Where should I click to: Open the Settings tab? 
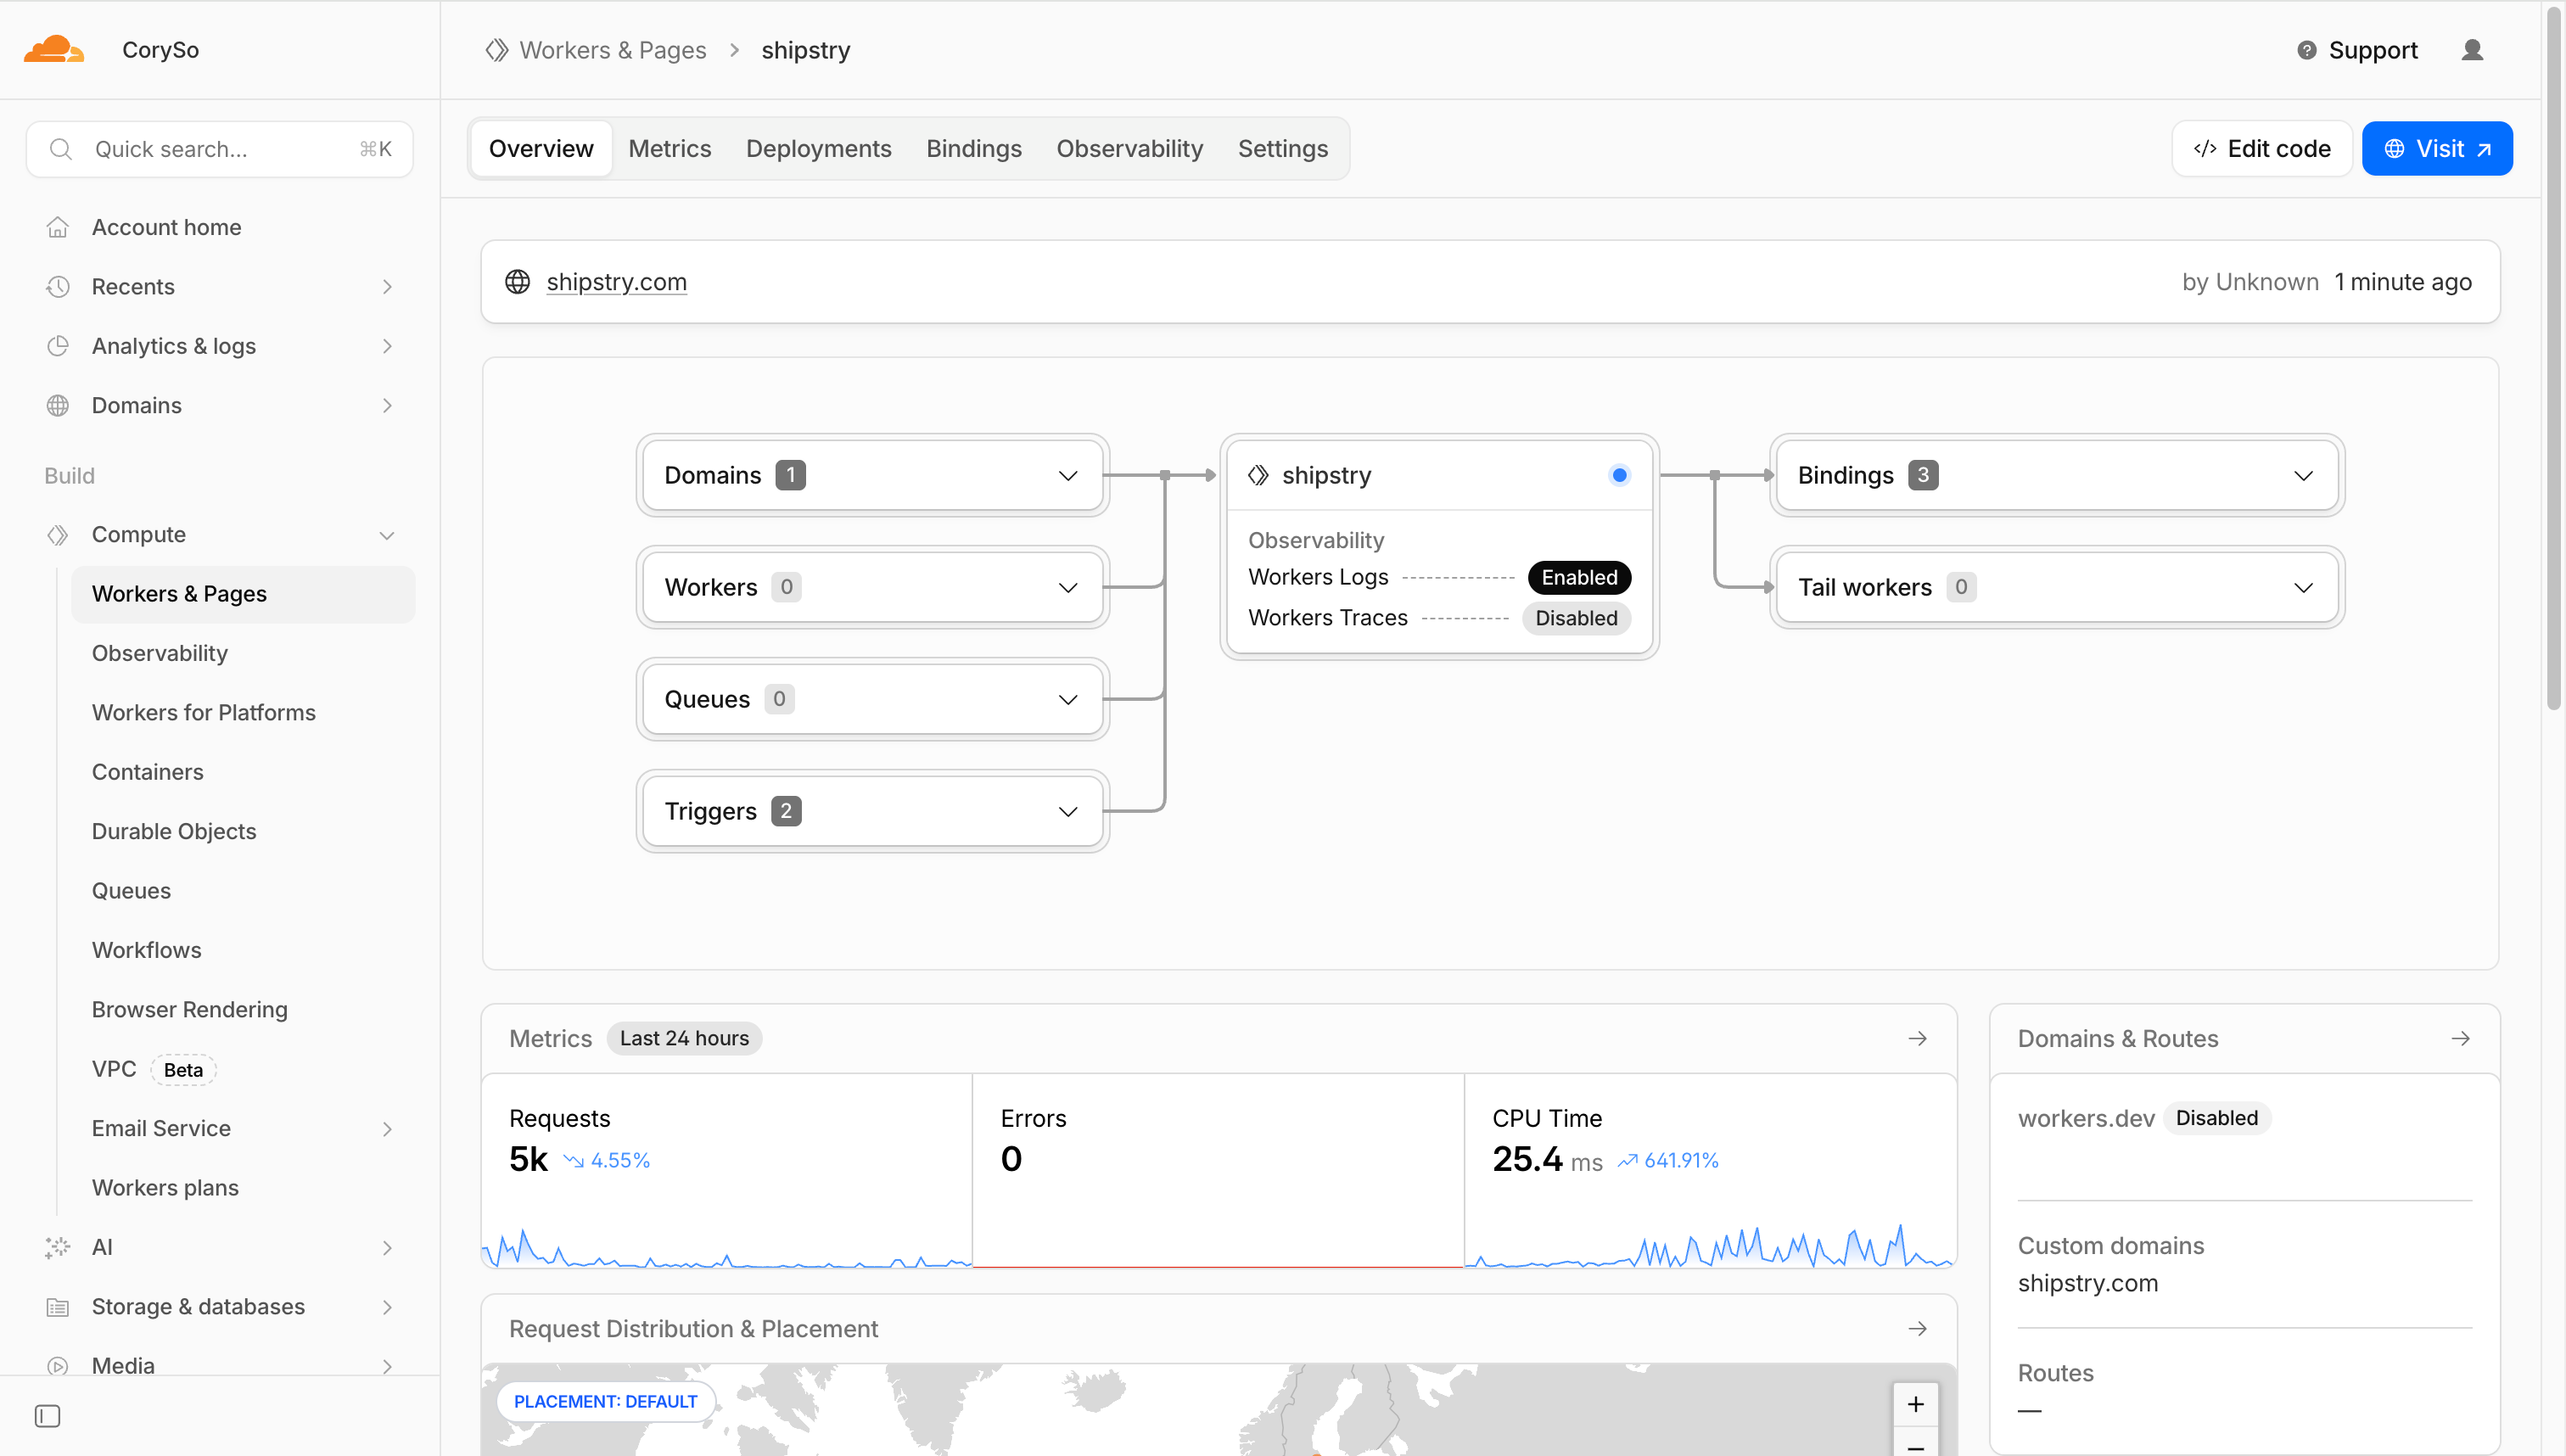(x=1282, y=149)
